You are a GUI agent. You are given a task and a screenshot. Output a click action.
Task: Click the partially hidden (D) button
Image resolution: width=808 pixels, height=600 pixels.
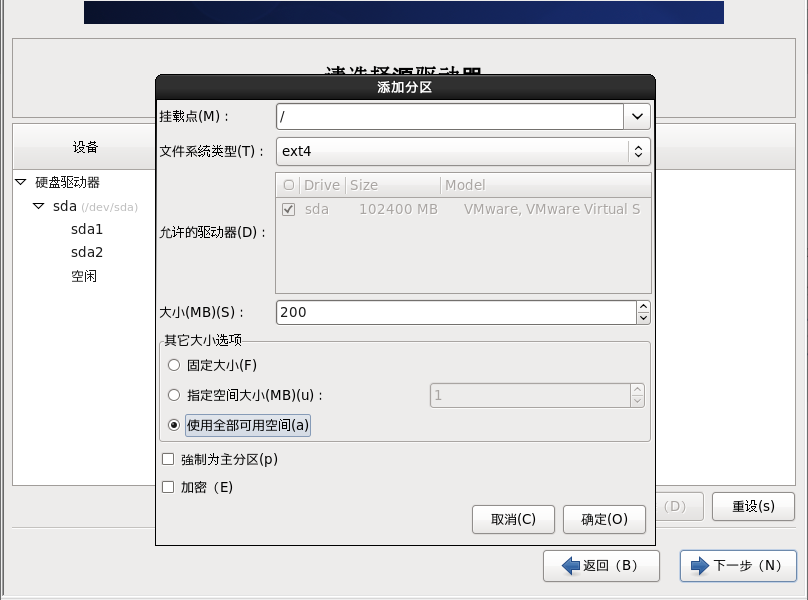click(679, 506)
